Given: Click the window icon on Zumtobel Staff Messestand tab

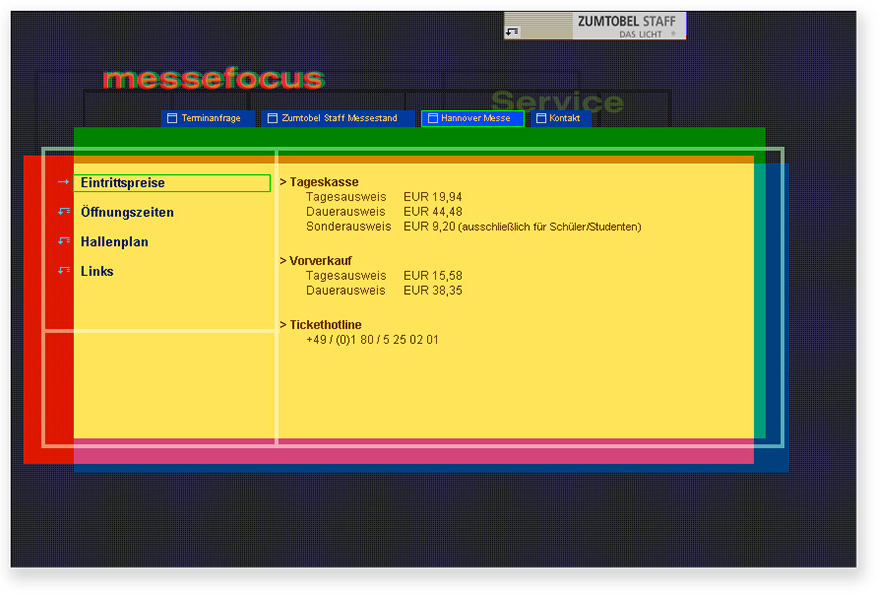Looking at the screenshot, I should 272,118.
